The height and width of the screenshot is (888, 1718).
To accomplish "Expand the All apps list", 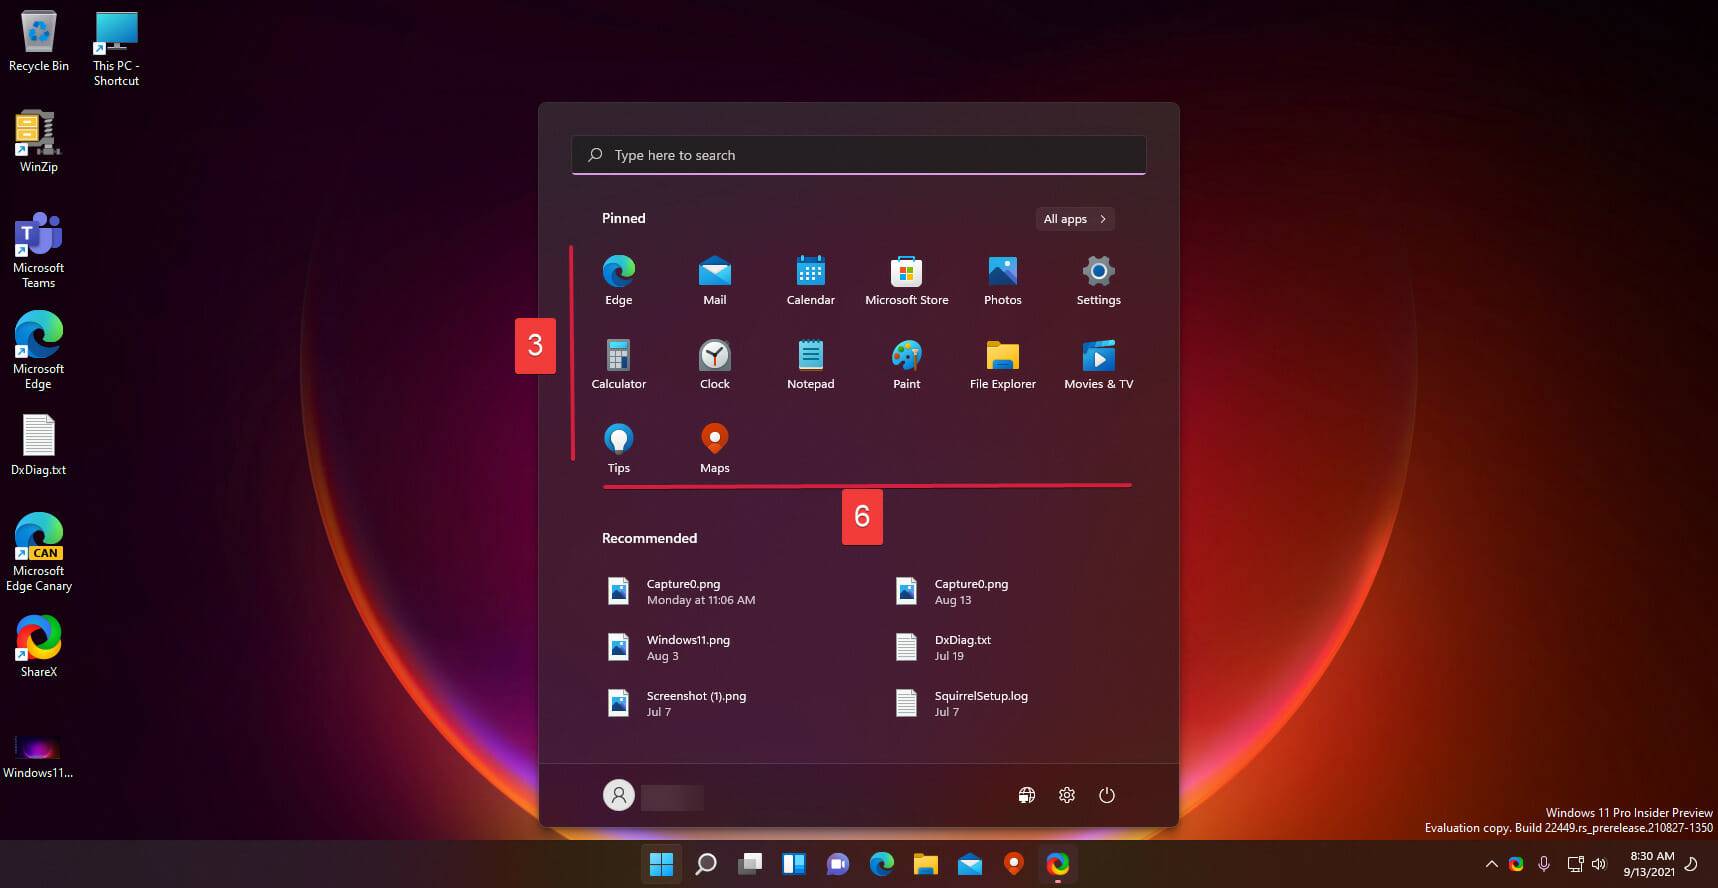I will [1074, 219].
